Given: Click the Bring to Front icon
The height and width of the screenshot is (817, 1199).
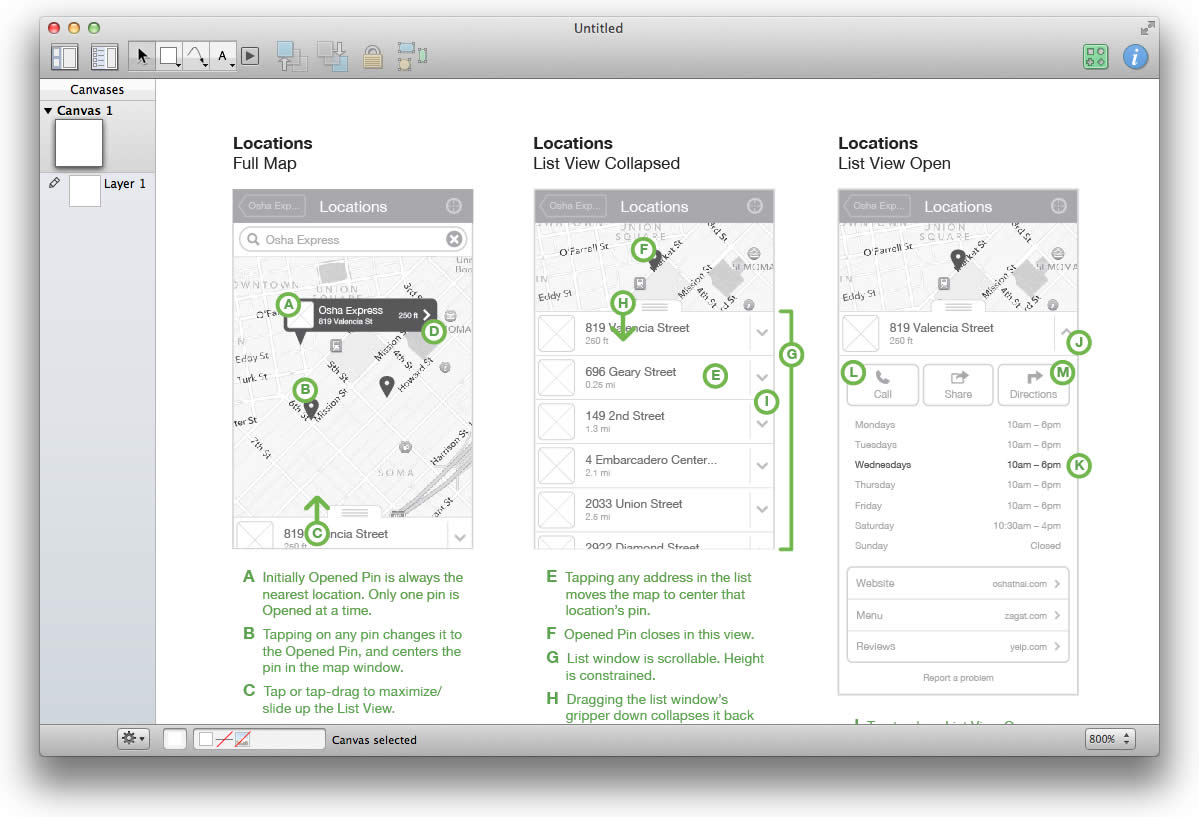Looking at the screenshot, I should click(291, 57).
